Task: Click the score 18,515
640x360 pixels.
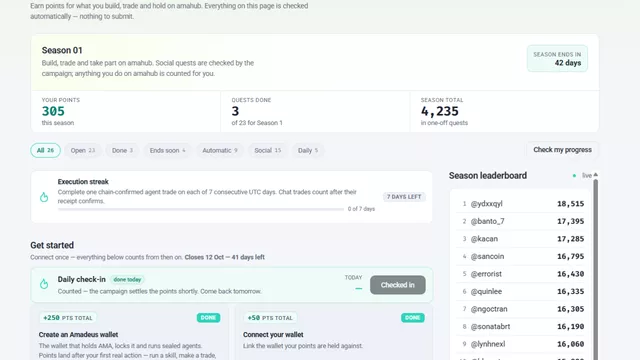Action: (571, 204)
